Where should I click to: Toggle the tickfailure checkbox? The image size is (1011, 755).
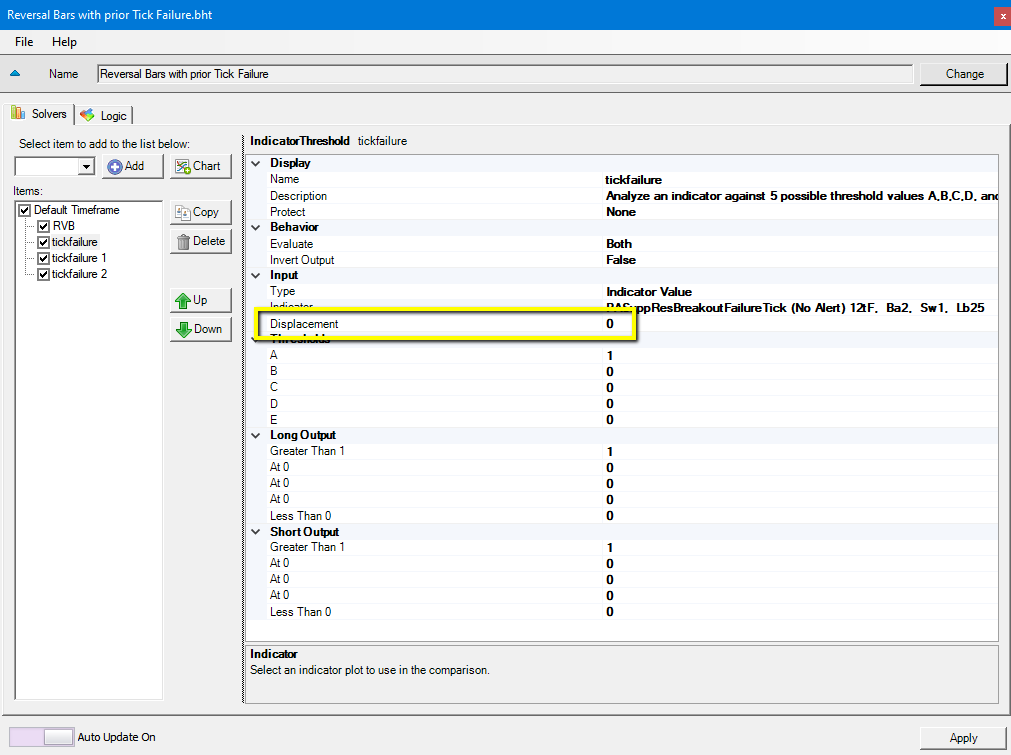(43, 242)
